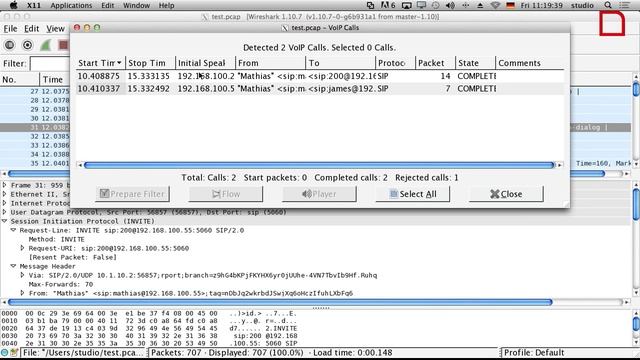
Task: Click the Spotlight search magnifier icon
Action: coord(608,5)
